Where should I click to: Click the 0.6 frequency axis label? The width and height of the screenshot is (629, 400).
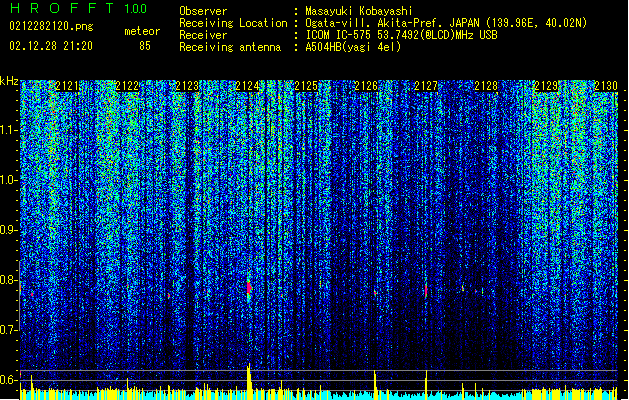point(9,380)
